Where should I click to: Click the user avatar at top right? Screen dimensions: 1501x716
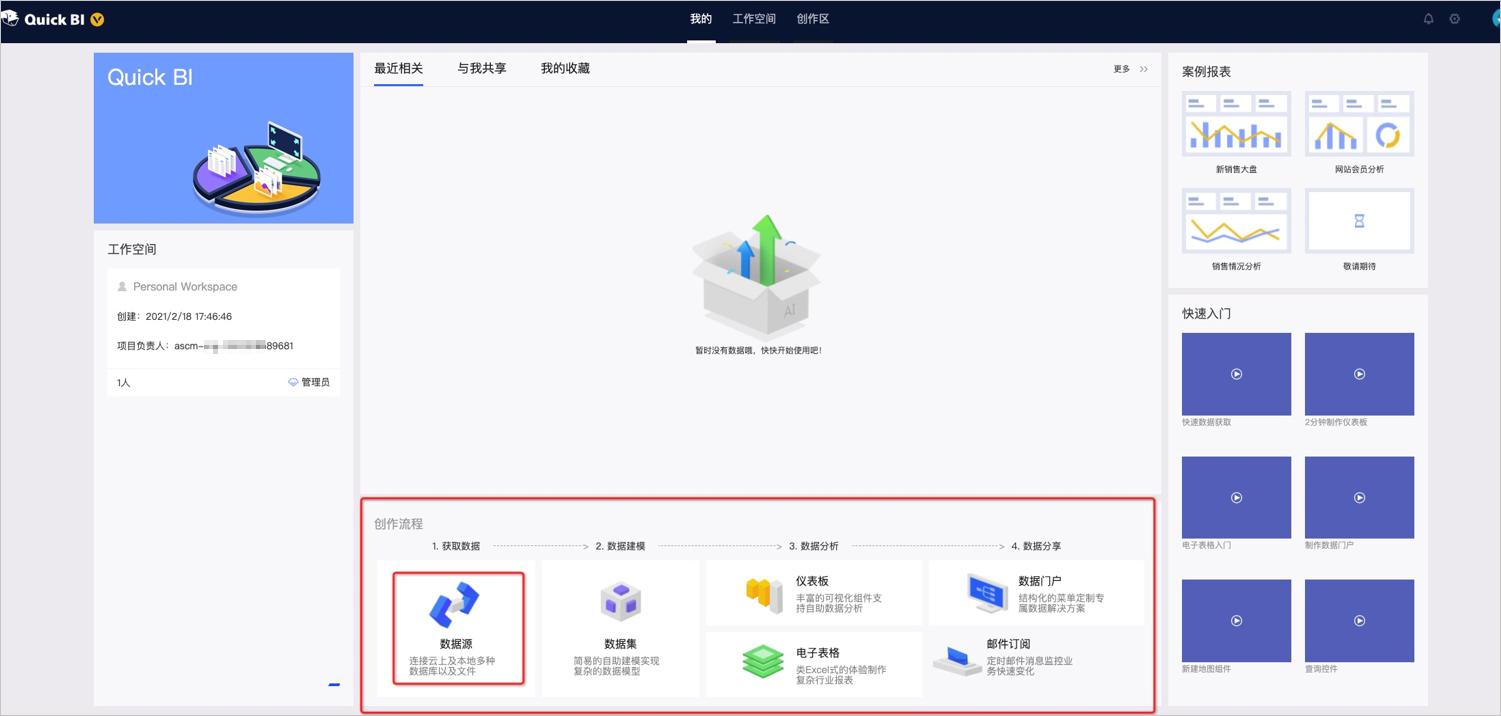pyautogui.click(x=1494, y=19)
